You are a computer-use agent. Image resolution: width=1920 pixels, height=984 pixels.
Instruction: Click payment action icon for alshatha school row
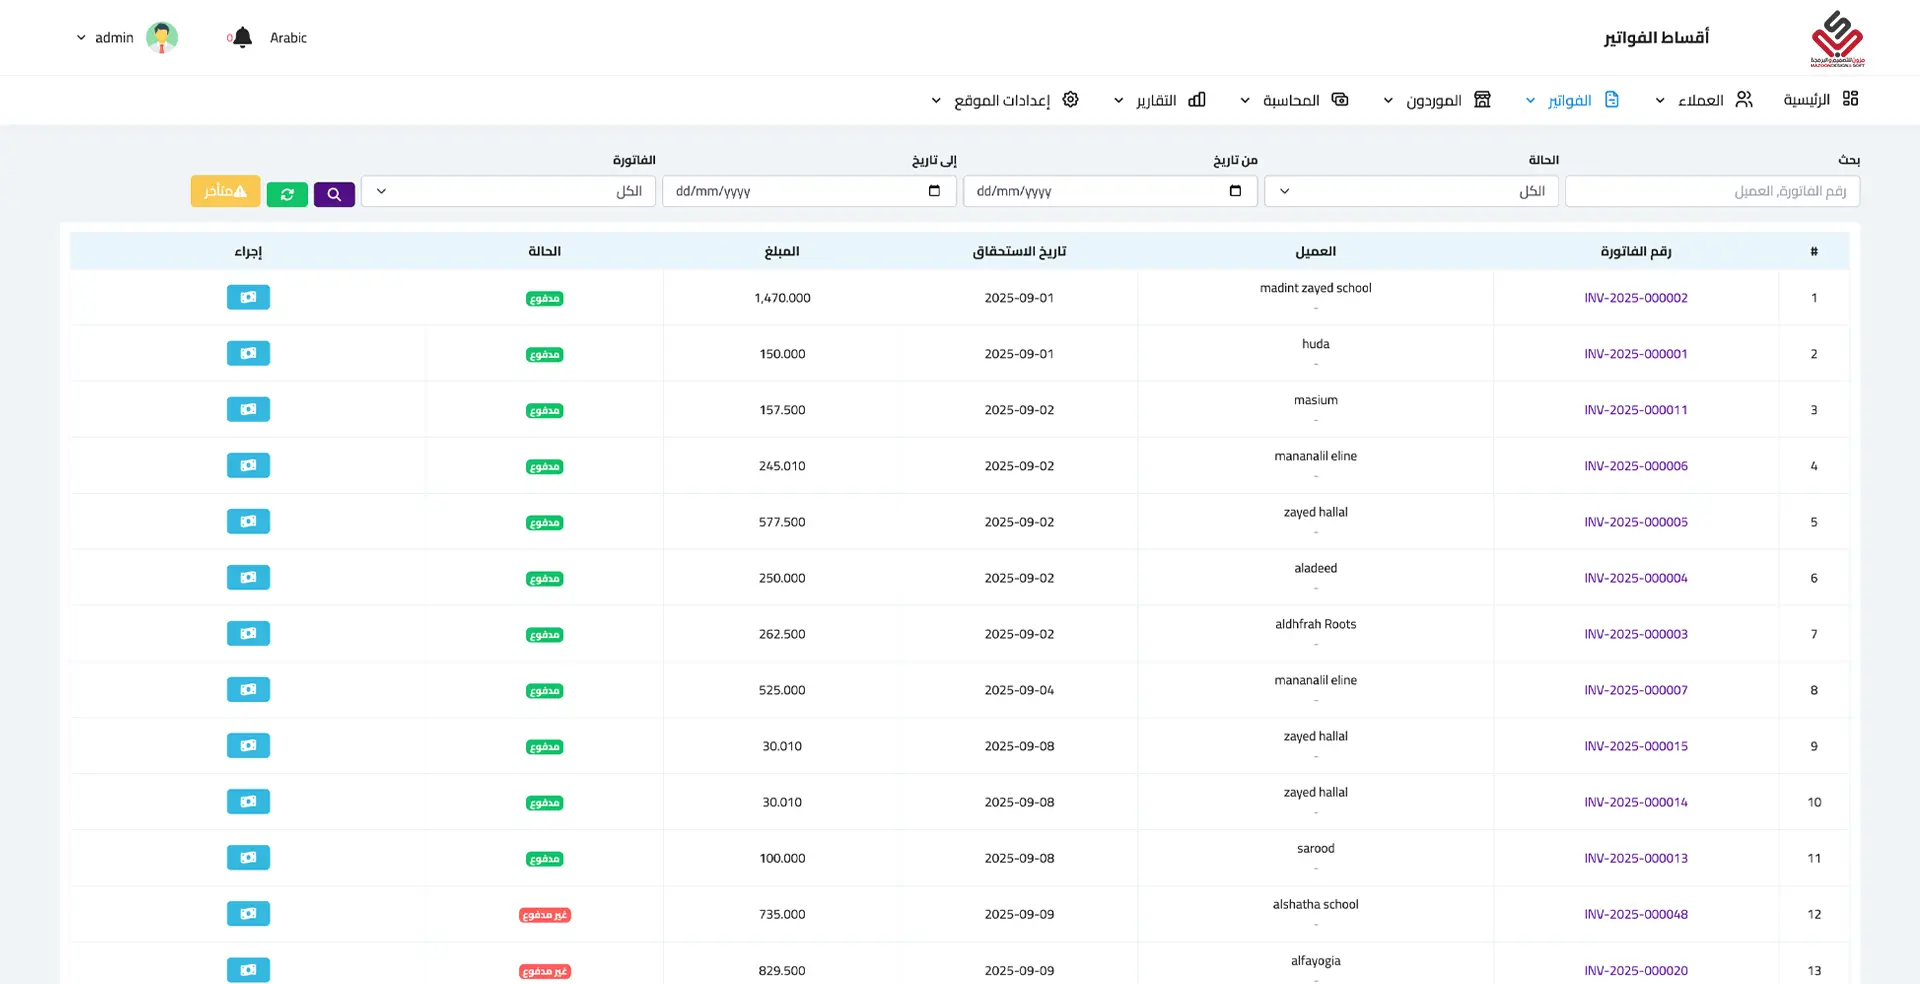(x=248, y=913)
